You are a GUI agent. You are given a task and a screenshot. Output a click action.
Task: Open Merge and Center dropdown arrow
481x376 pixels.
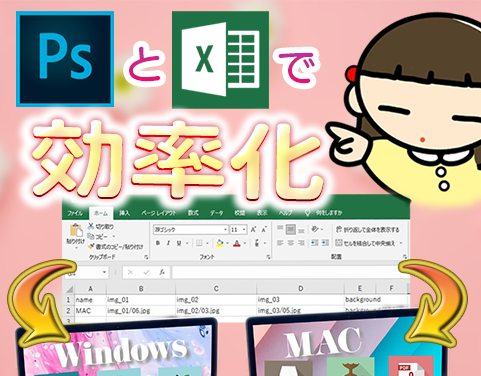point(401,243)
